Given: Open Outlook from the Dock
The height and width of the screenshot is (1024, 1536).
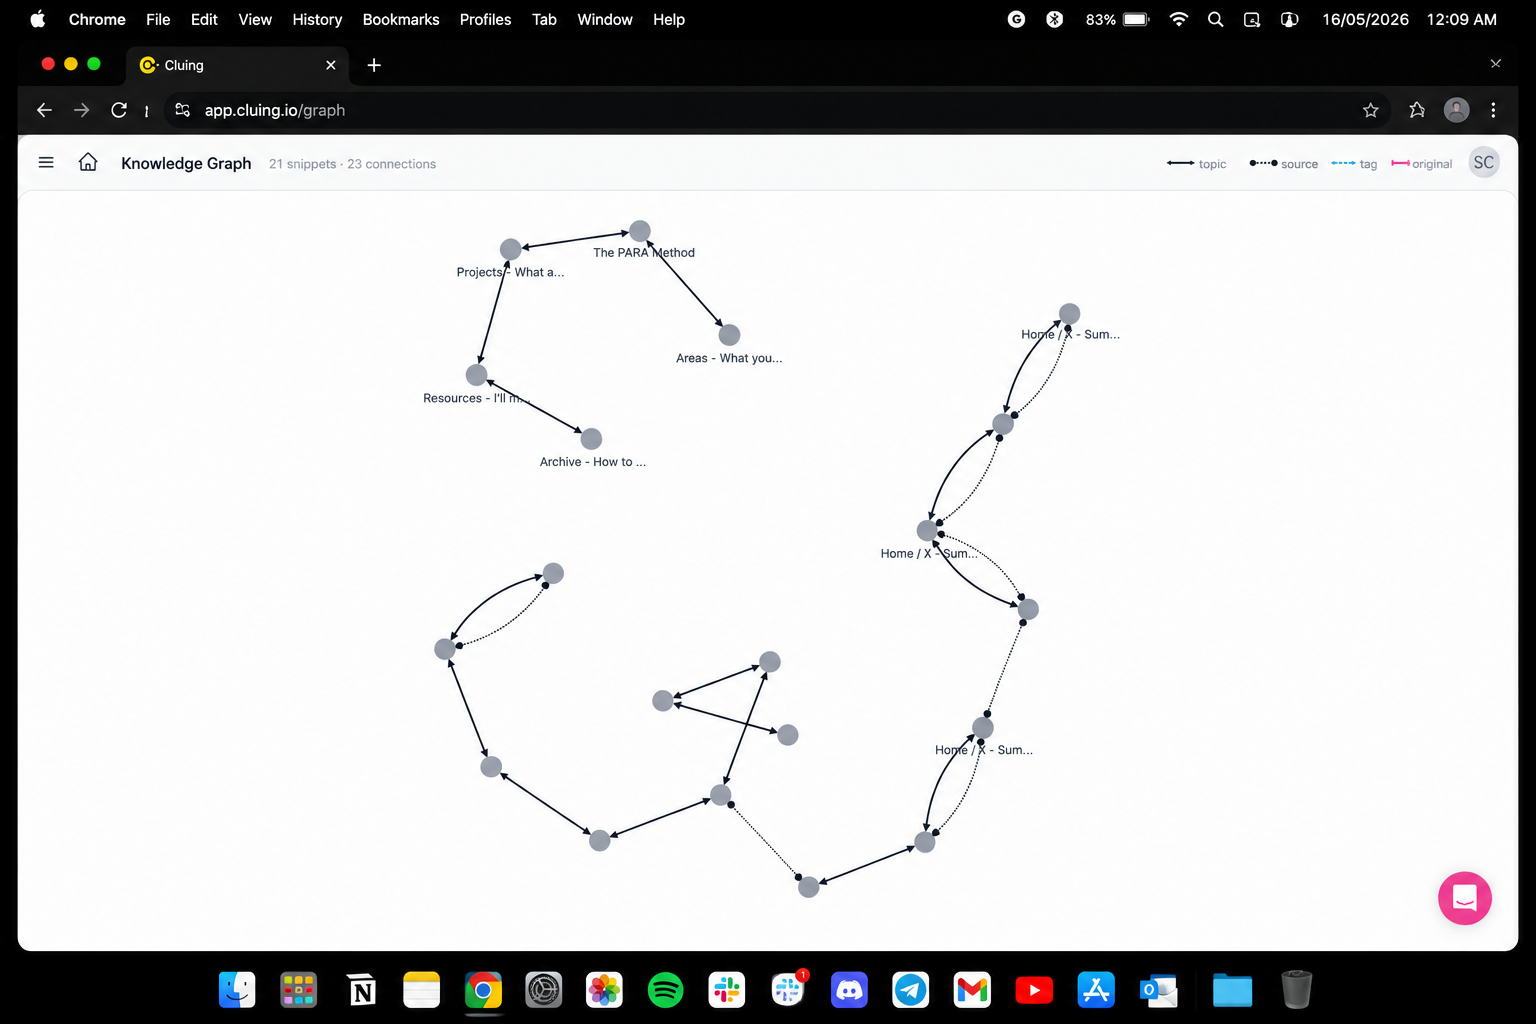Looking at the screenshot, I should tap(1158, 990).
